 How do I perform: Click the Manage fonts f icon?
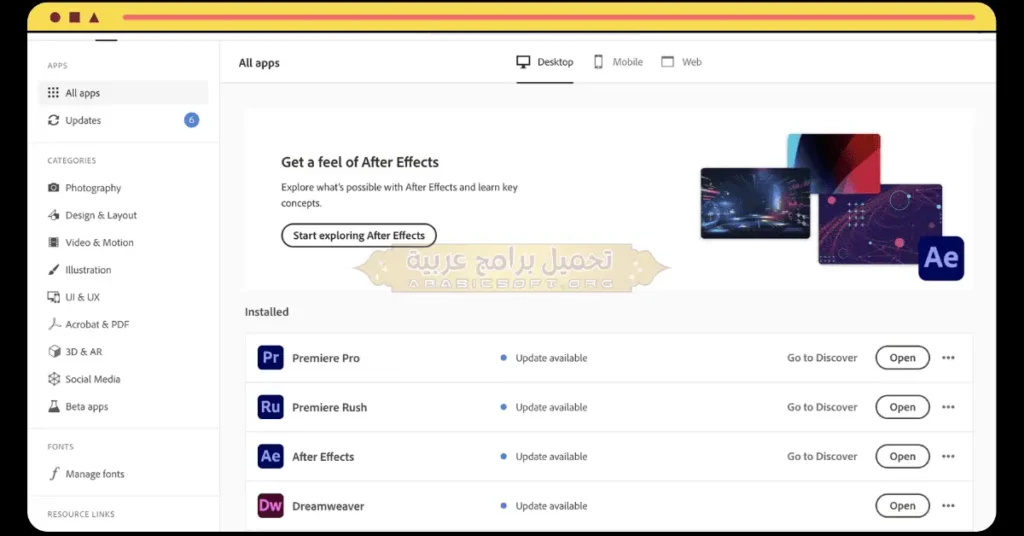pos(54,474)
